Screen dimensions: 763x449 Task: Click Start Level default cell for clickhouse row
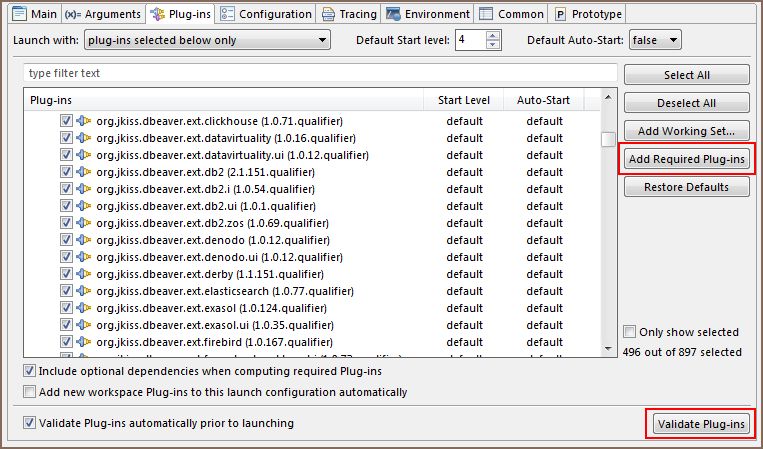[x=464, y=121]
